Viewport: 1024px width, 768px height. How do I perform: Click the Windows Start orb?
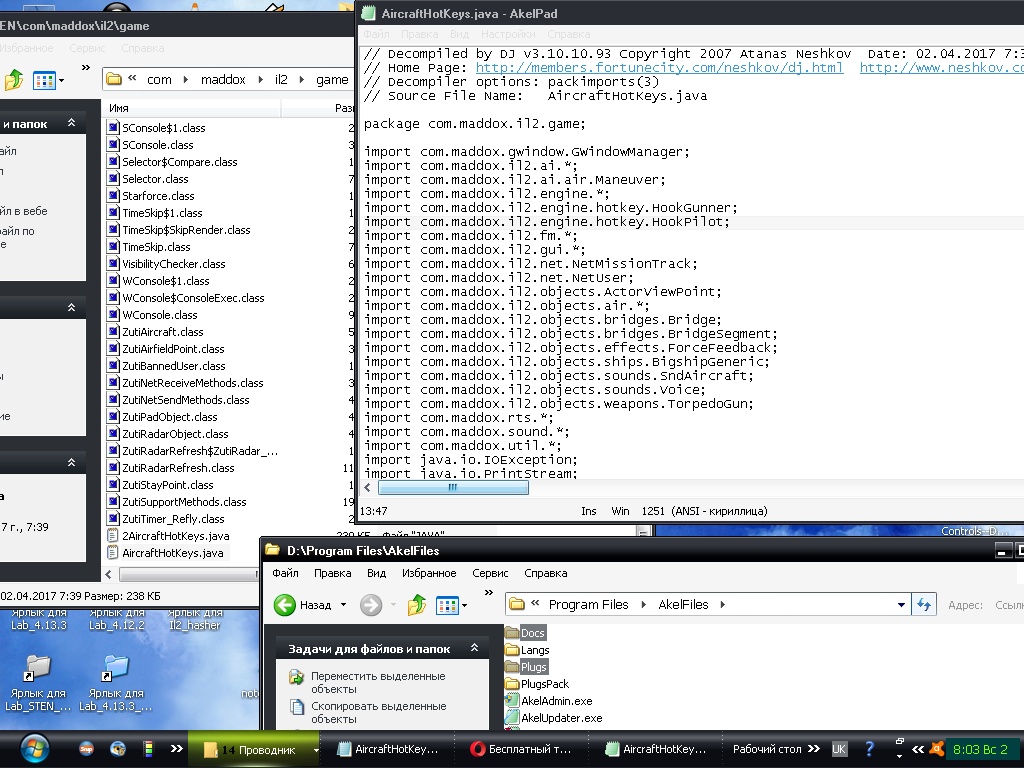click(33, 748)
